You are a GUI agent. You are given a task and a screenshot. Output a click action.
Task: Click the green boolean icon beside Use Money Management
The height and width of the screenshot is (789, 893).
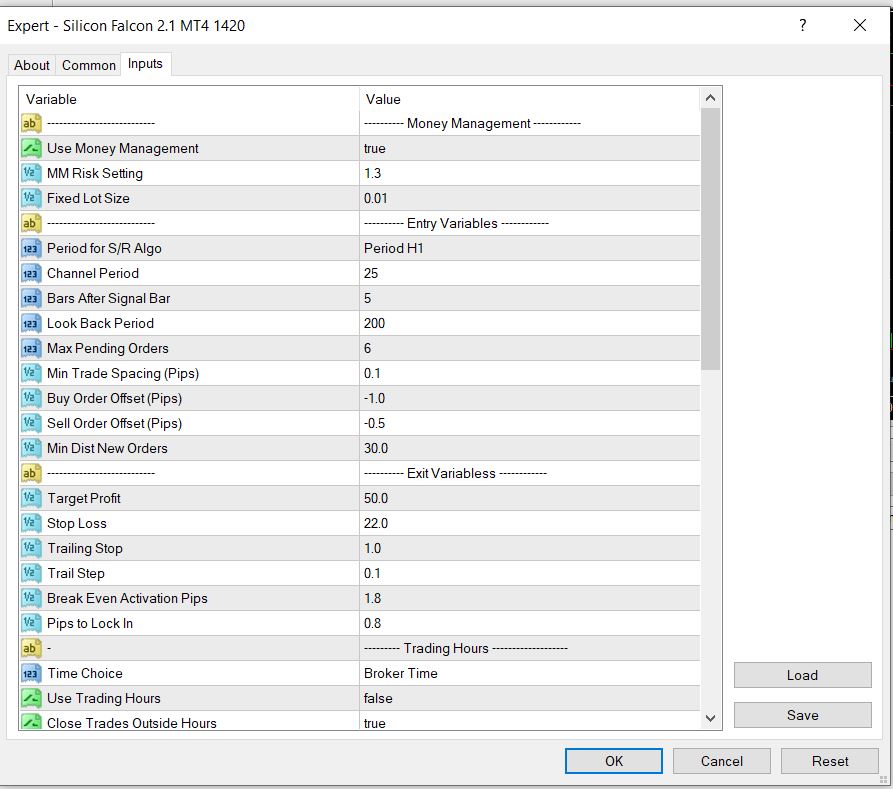(29, 148)
